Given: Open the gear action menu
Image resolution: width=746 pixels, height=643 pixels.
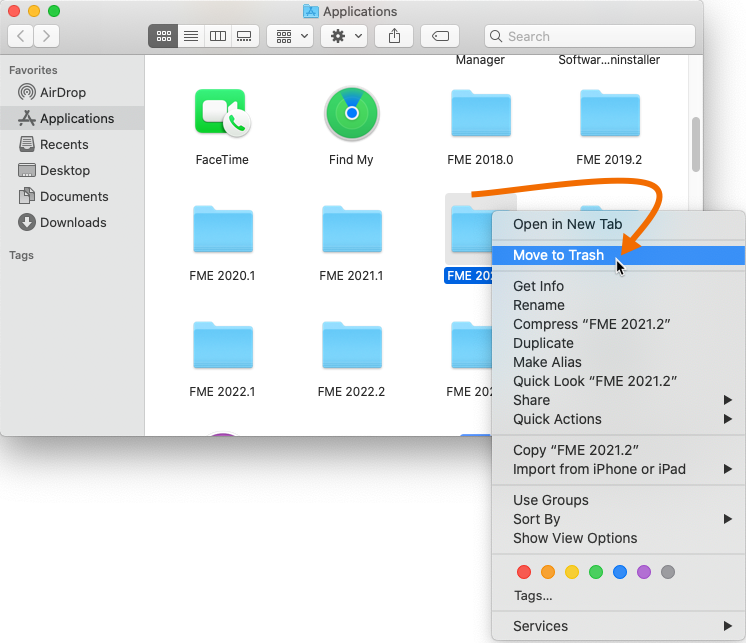Looking at the screenshot, I should (x=344, y=36).
